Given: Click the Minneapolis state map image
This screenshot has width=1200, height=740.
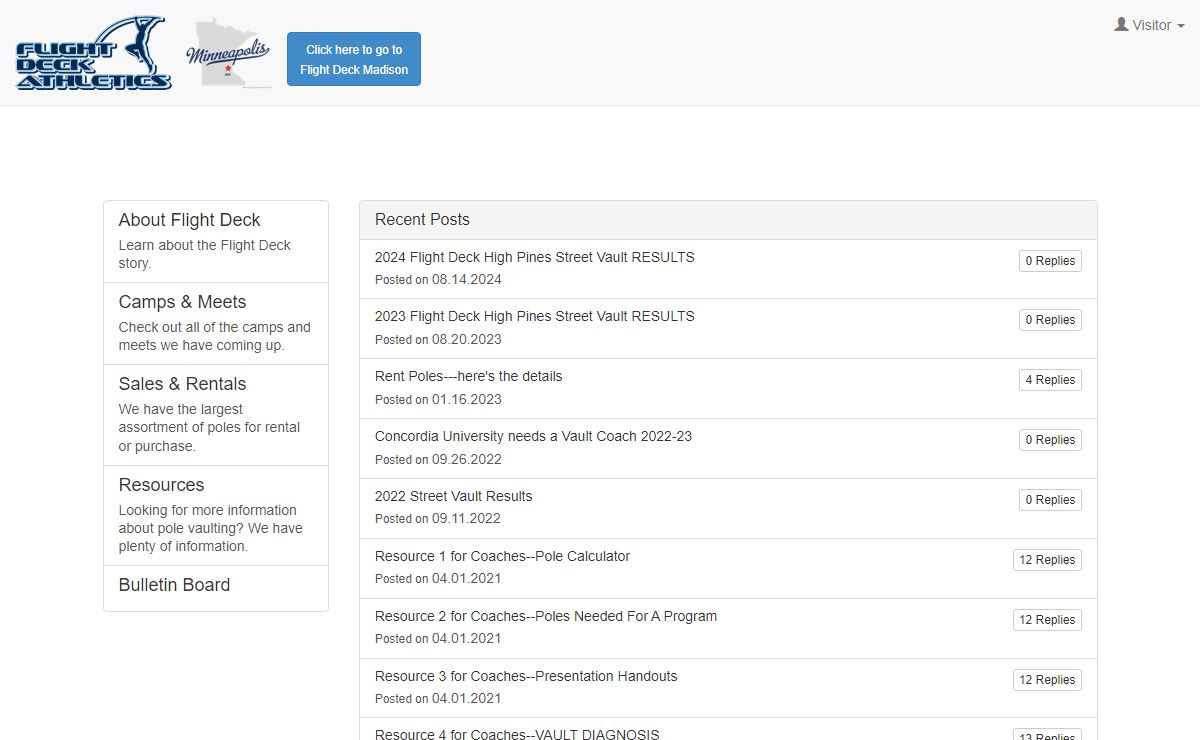Looking at the screenshot, I should point(228,53).
